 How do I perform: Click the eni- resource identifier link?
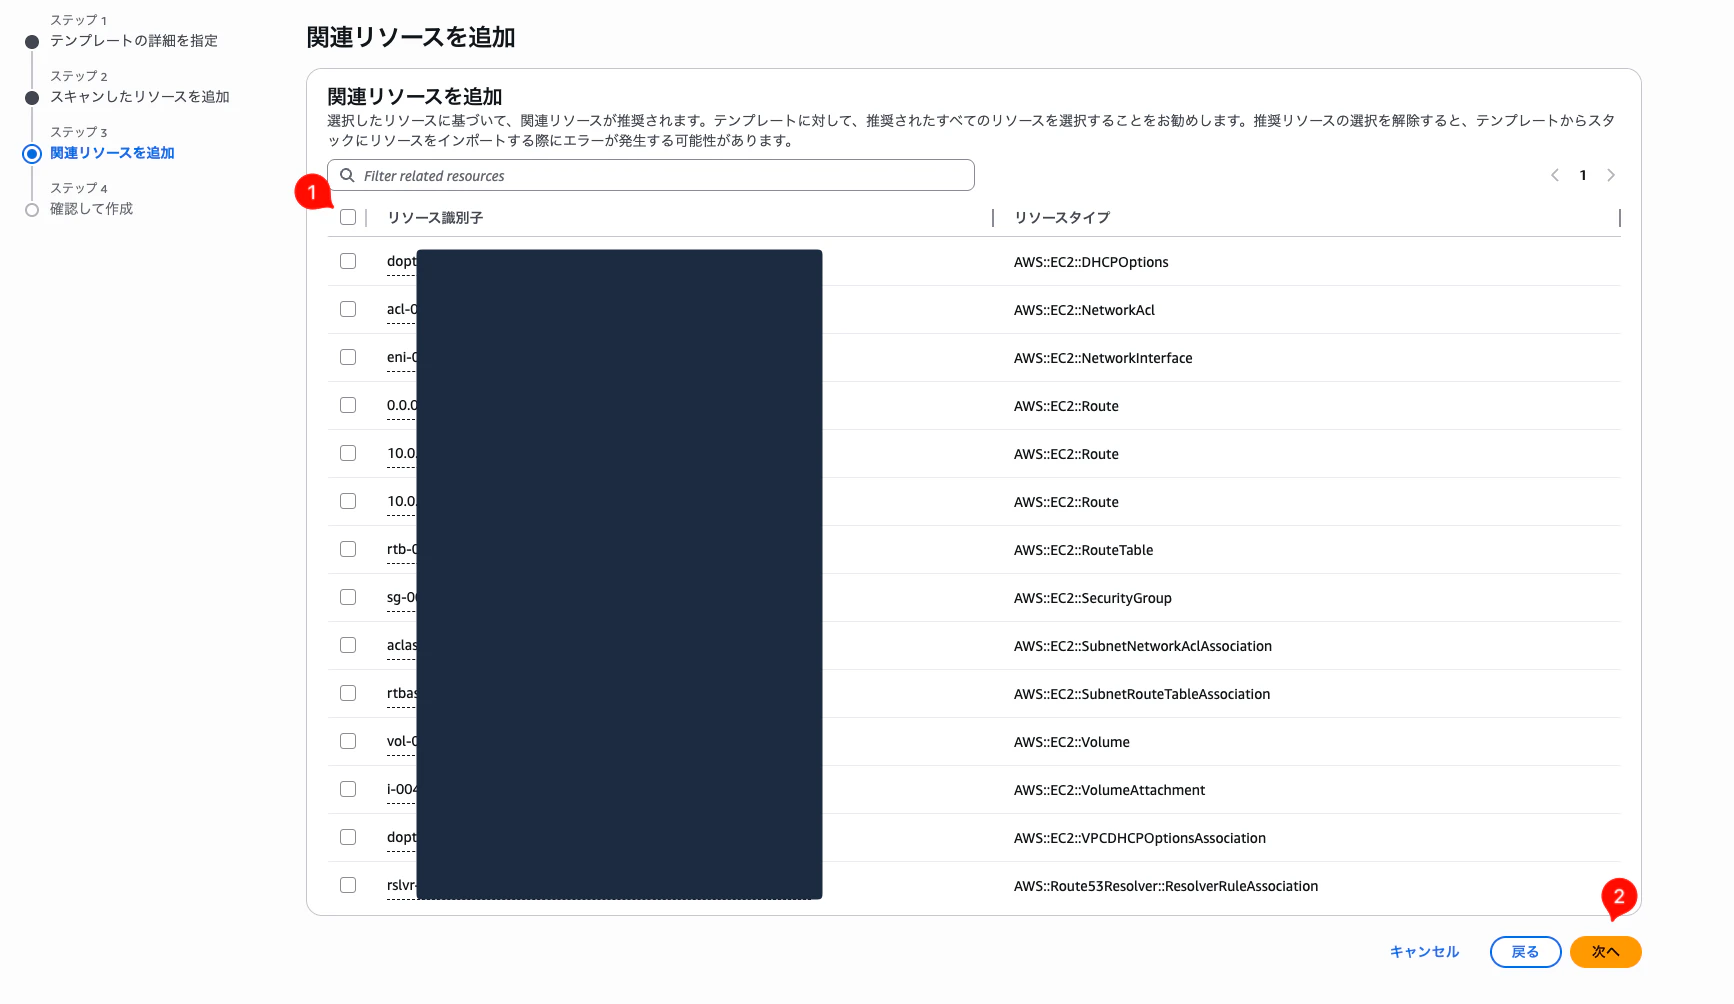coord(402,357)
